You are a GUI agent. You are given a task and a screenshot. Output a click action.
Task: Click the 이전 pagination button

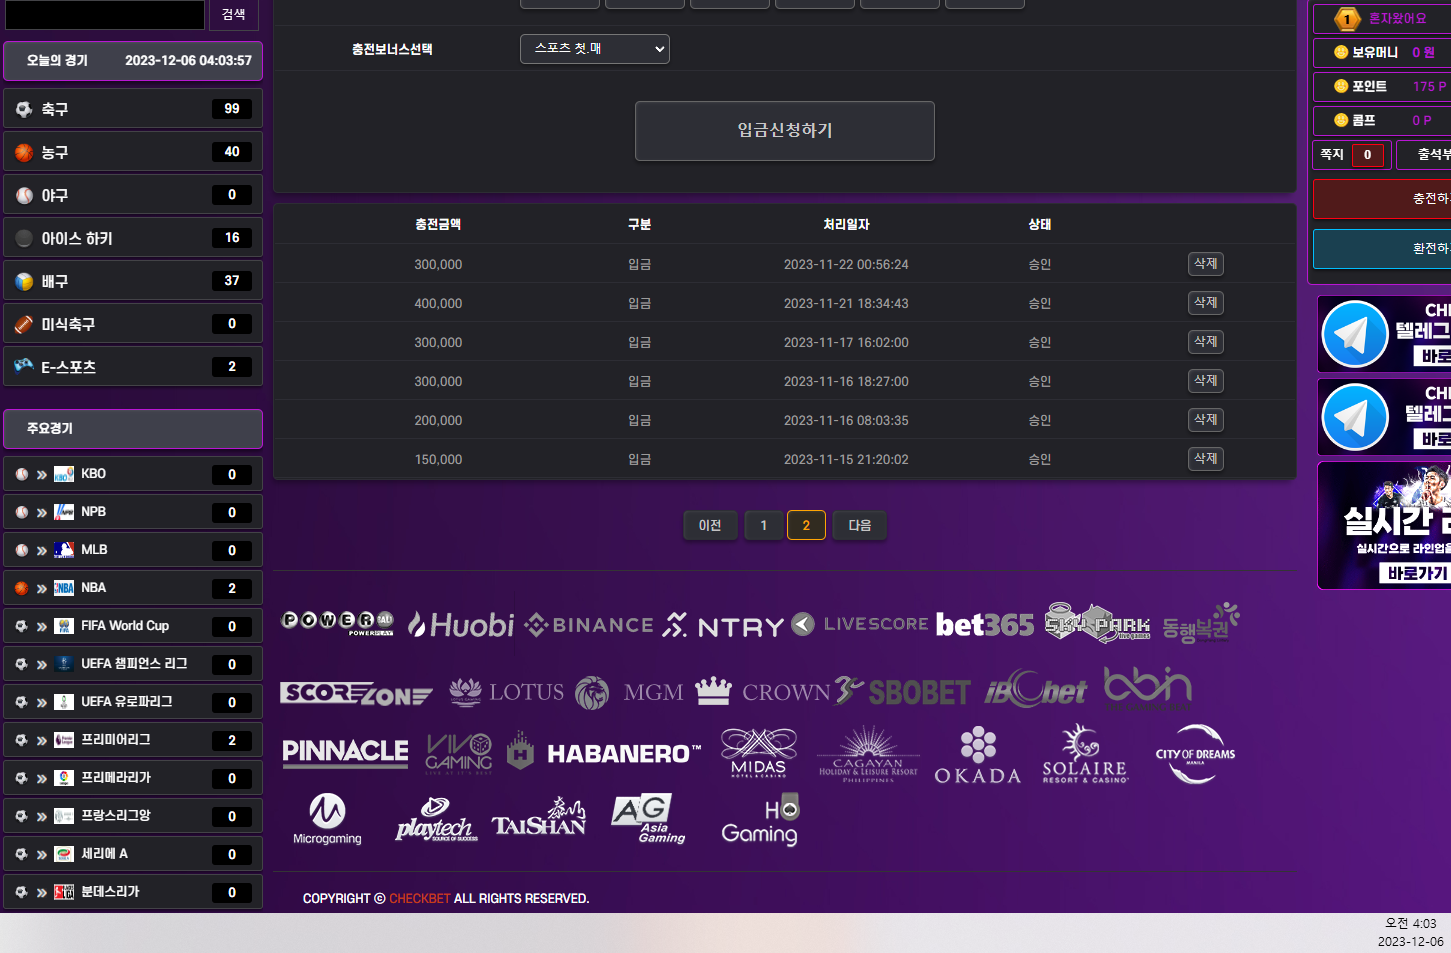(x=710, y=525)
